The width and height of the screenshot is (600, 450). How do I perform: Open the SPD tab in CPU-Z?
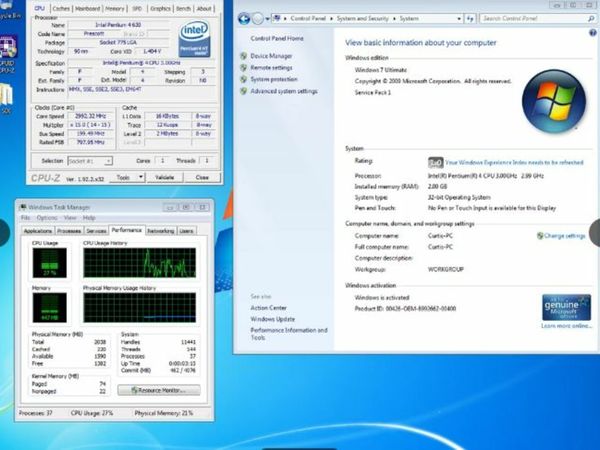137,8
